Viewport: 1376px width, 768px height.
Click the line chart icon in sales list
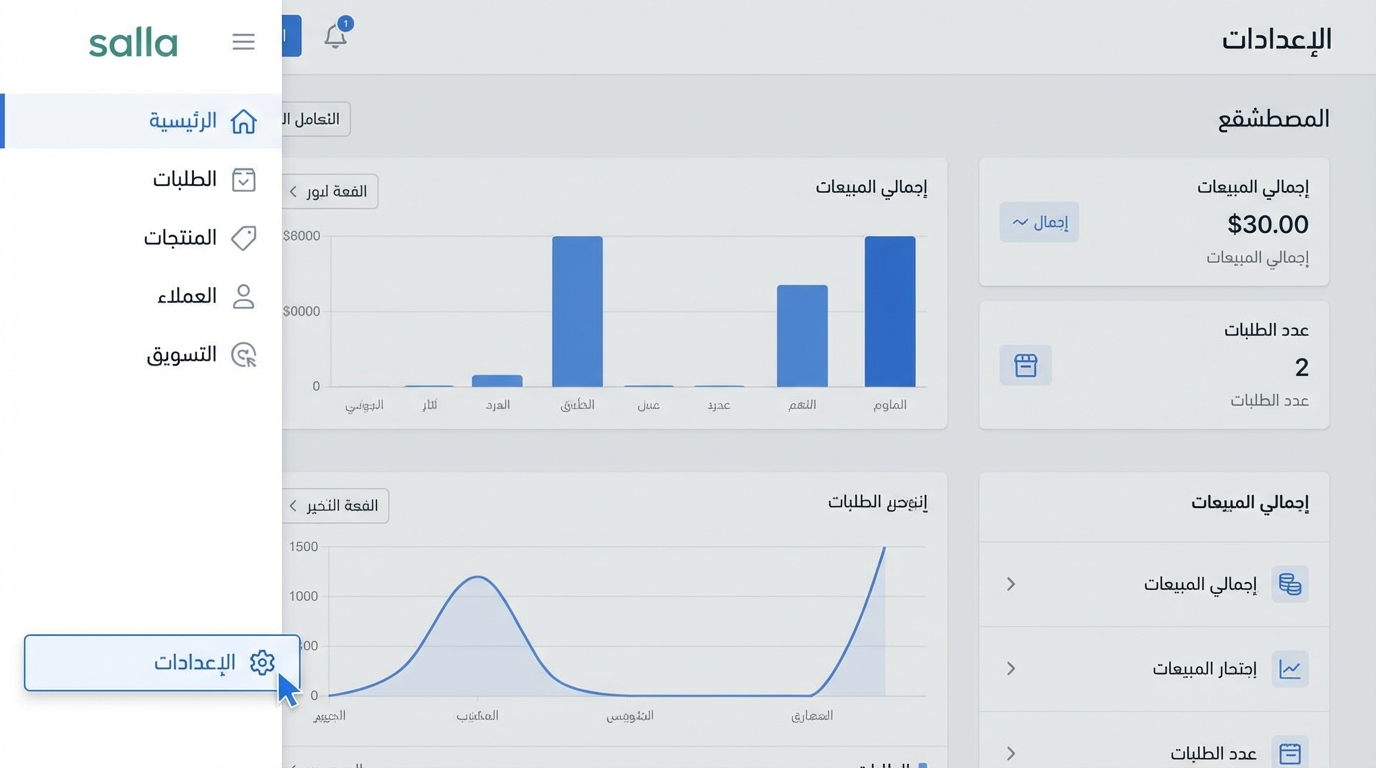[1290, 669]
